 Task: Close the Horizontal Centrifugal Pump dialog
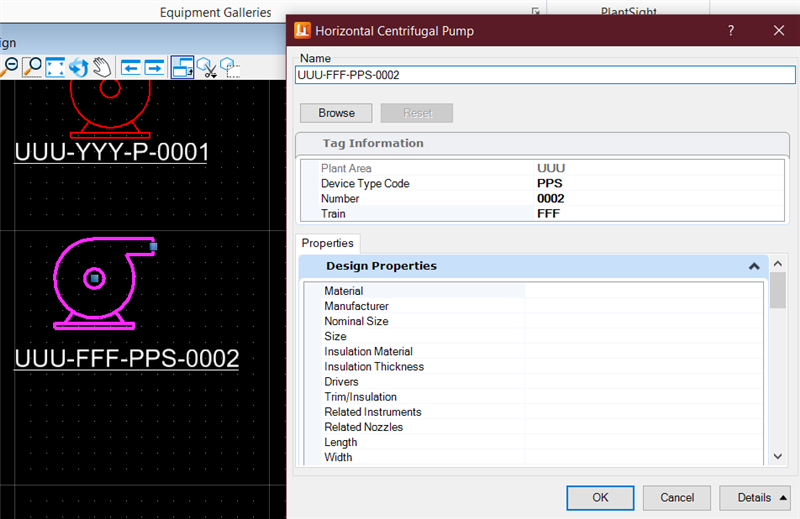779,31
